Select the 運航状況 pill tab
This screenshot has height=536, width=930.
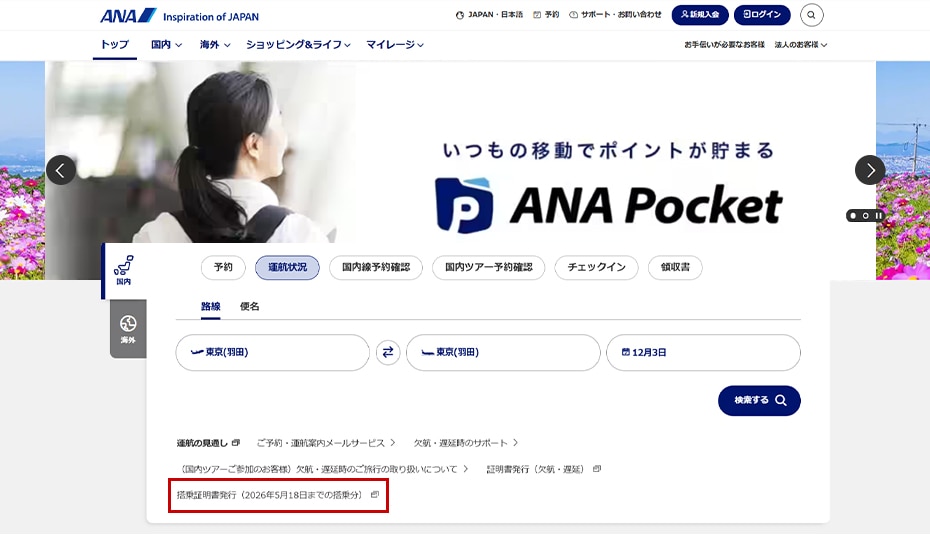288,267
